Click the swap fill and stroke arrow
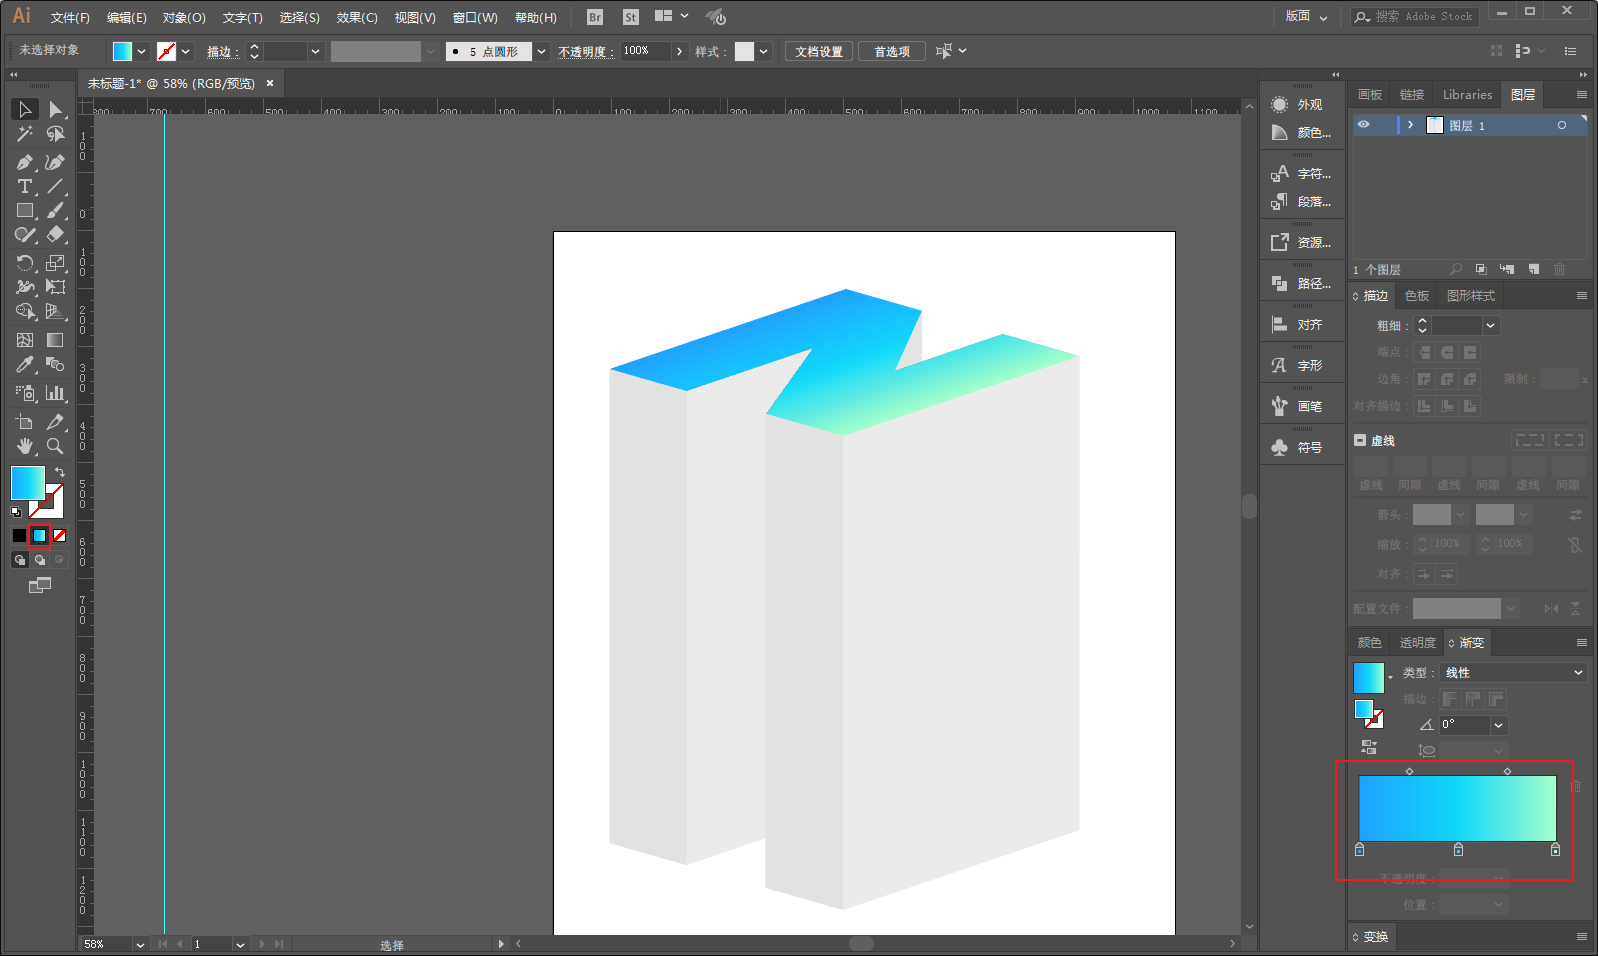 pyautogui.click(x=60, y=472)
